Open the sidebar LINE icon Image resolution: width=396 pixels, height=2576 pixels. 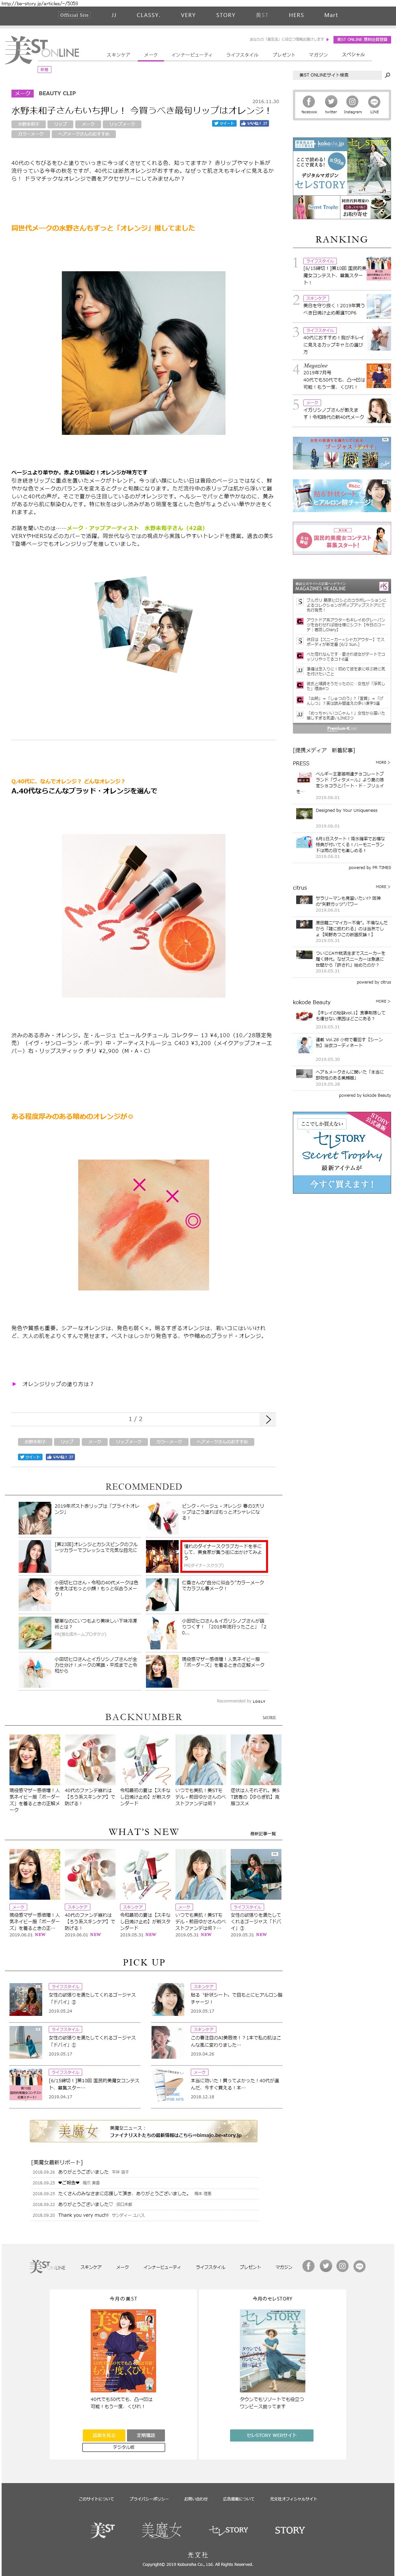374,102
